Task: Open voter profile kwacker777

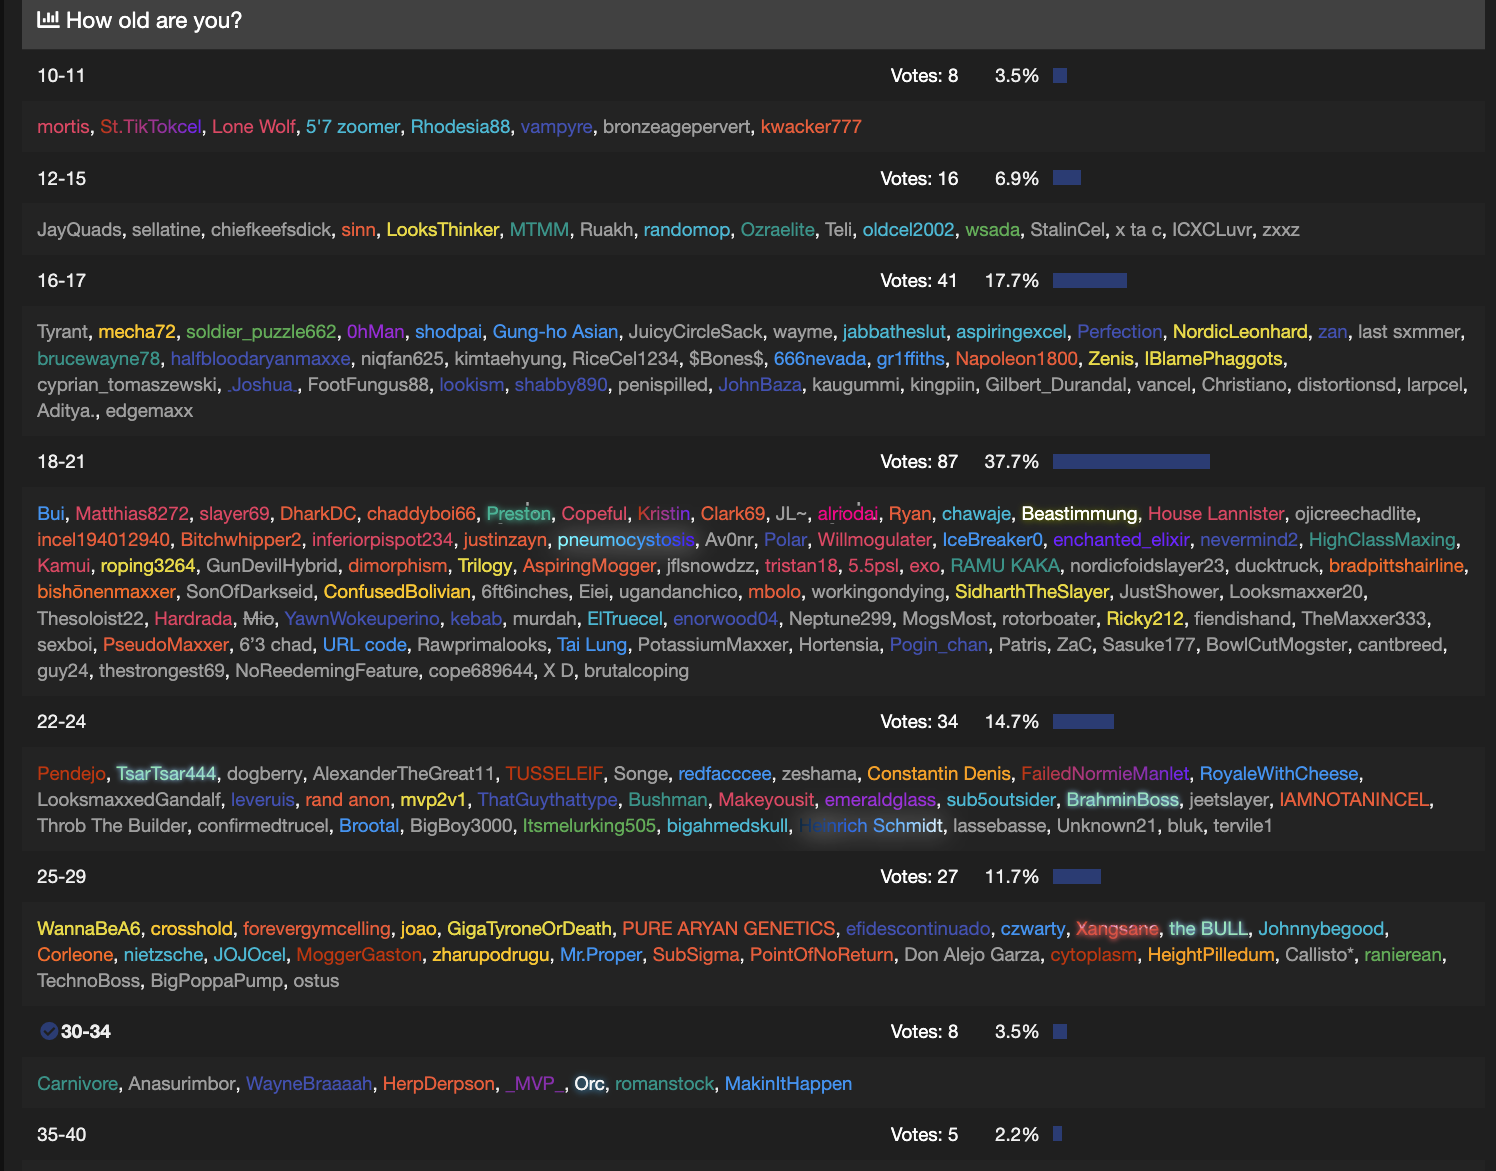Action: pyautogui.click(x=811, y=127)
